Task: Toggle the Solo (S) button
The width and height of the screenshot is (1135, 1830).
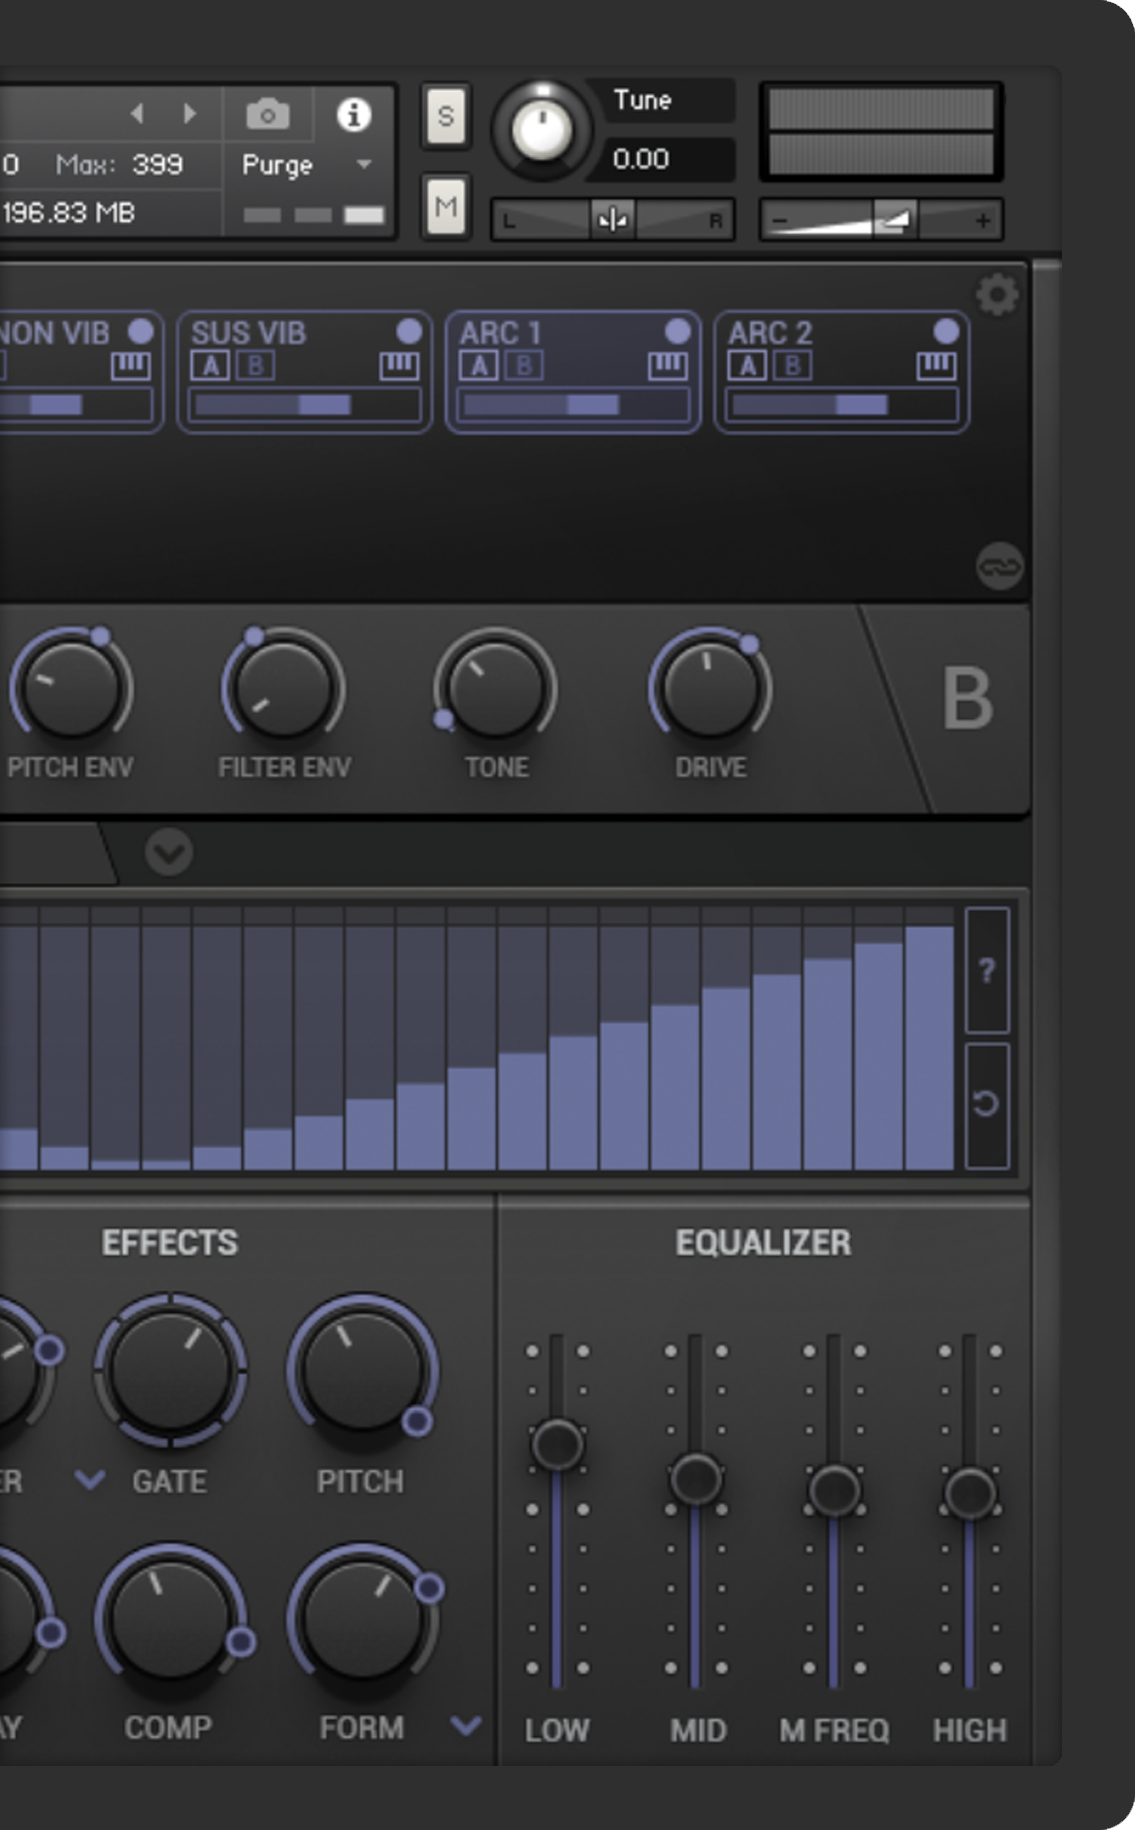Action: pyautogui.click(x=446, y=116)
